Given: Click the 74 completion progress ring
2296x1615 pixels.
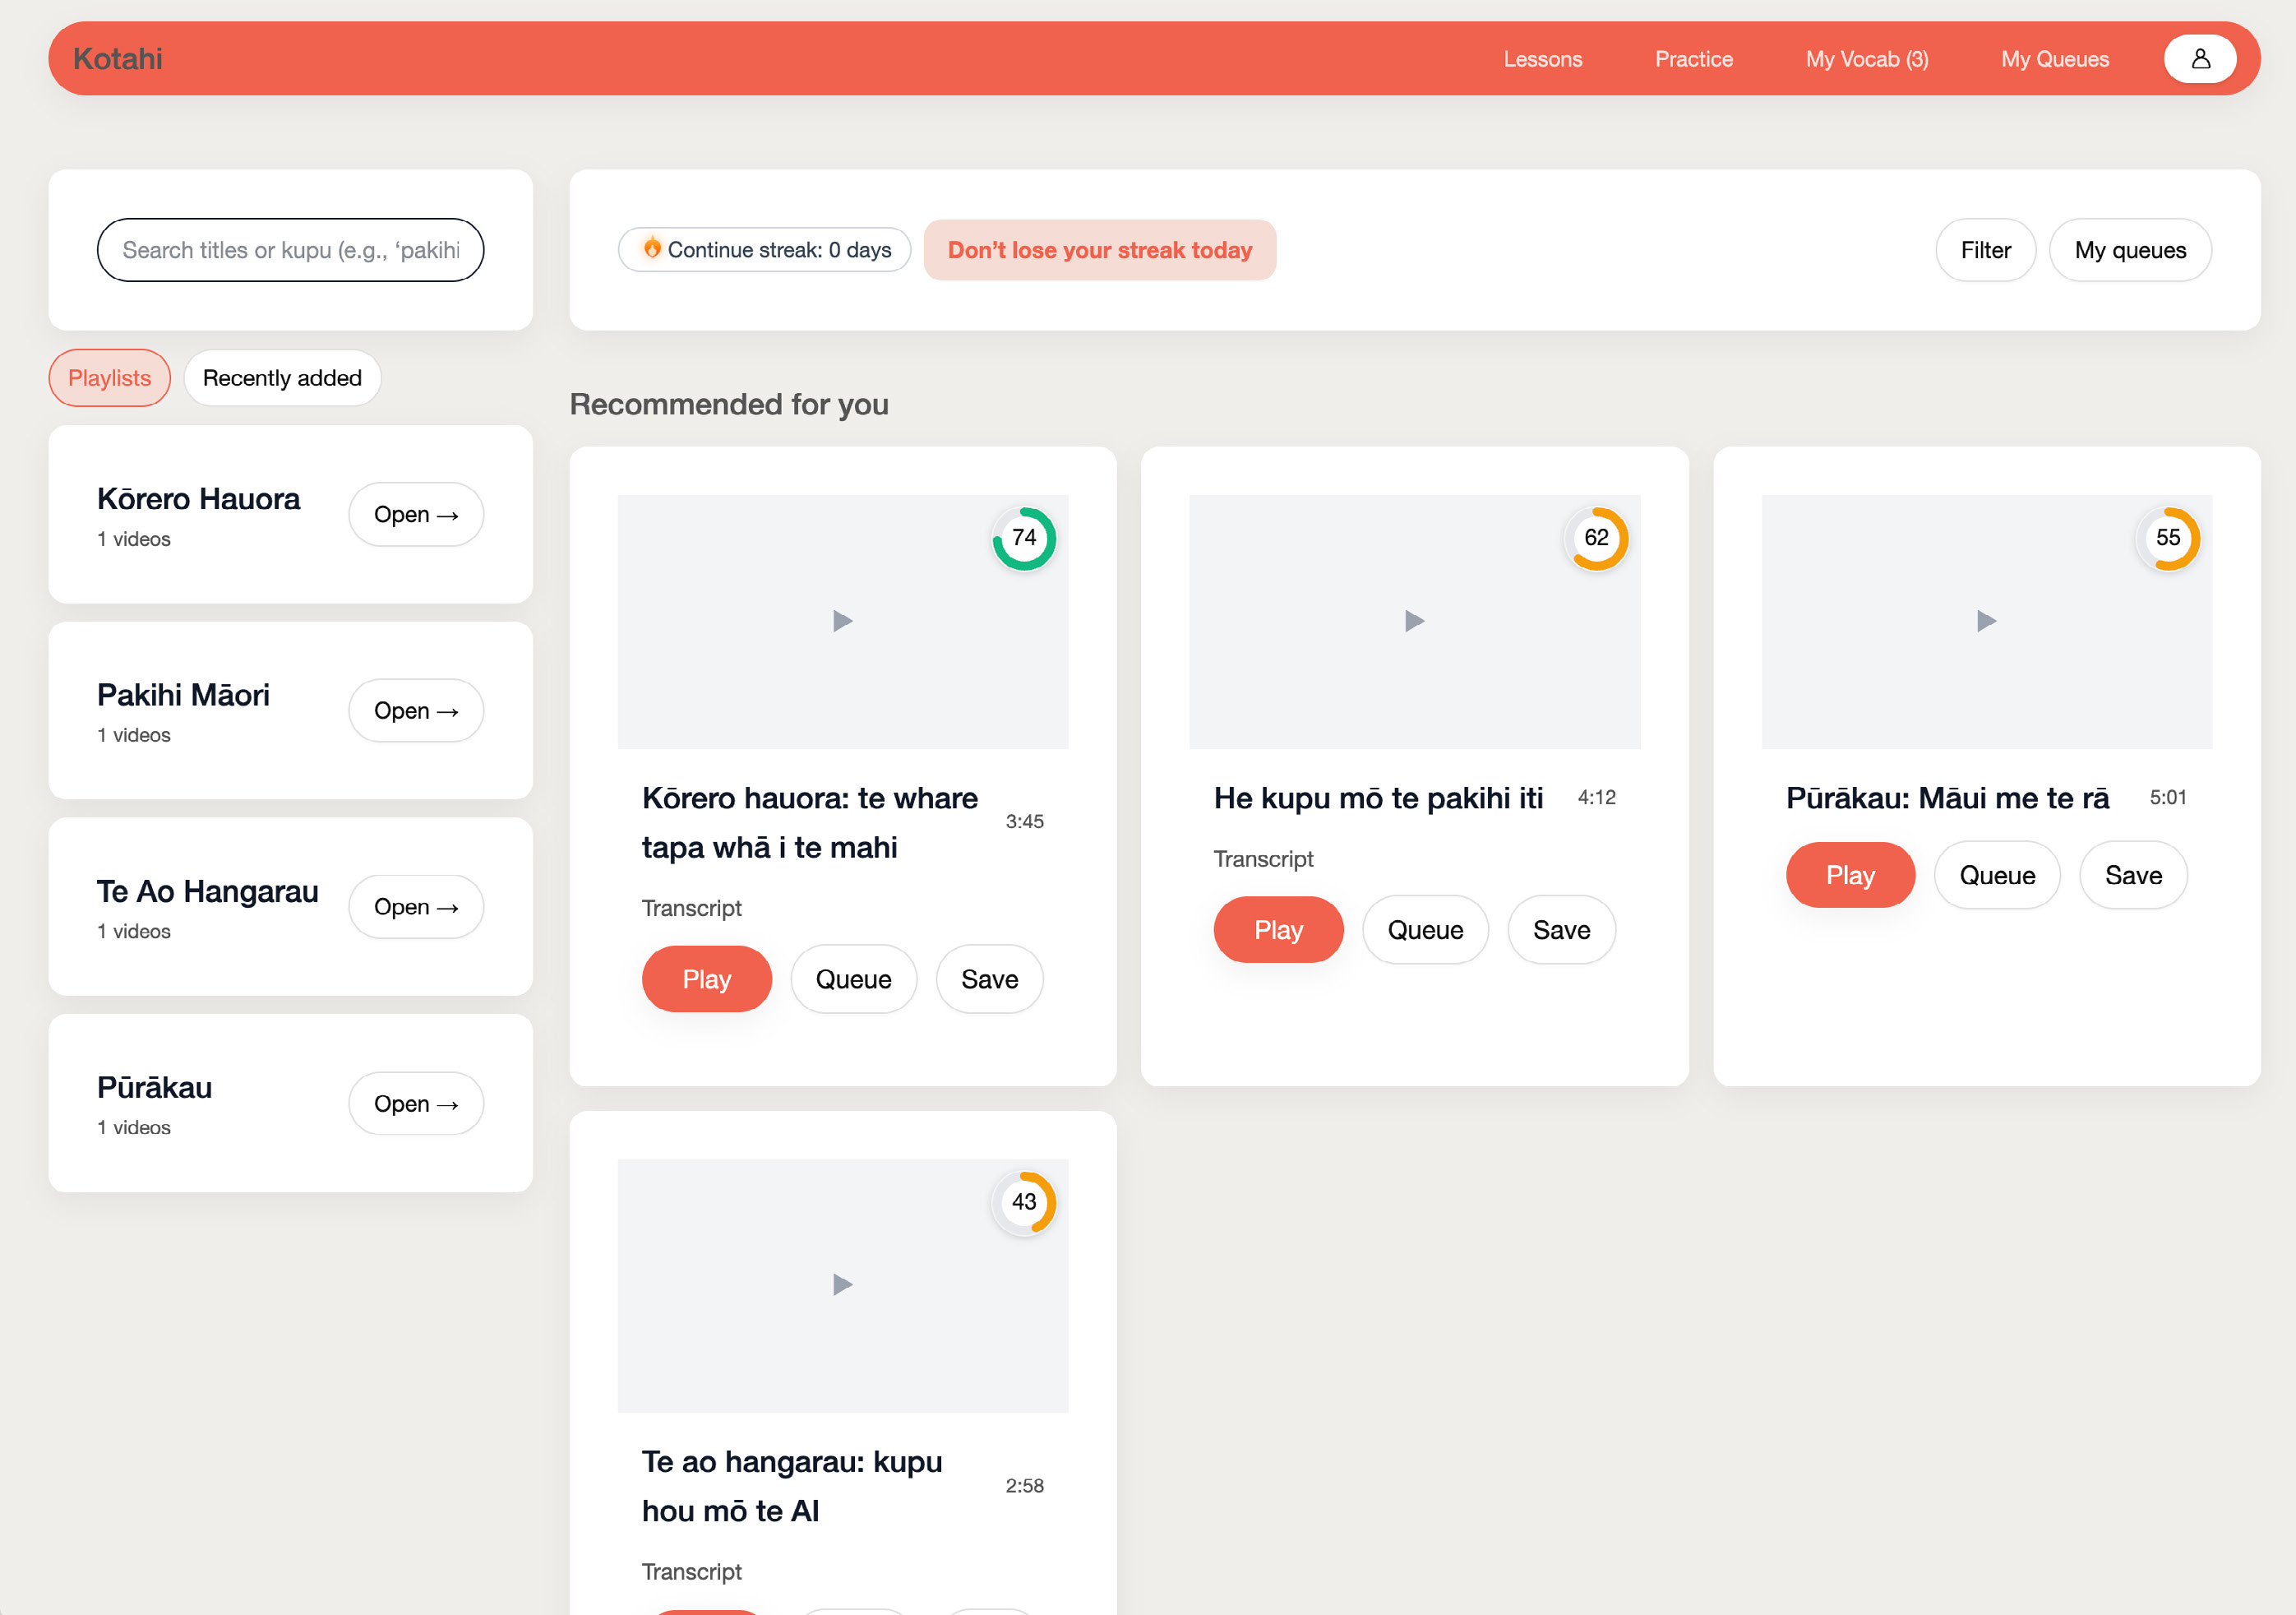Looking at the screenshot, I should click(x=1023, y=538).
